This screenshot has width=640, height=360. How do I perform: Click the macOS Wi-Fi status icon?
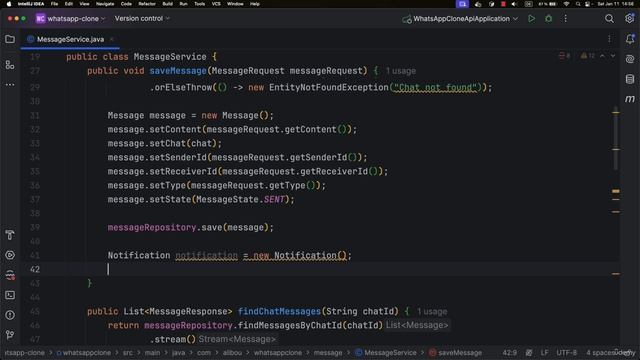(x=566, y=4)
